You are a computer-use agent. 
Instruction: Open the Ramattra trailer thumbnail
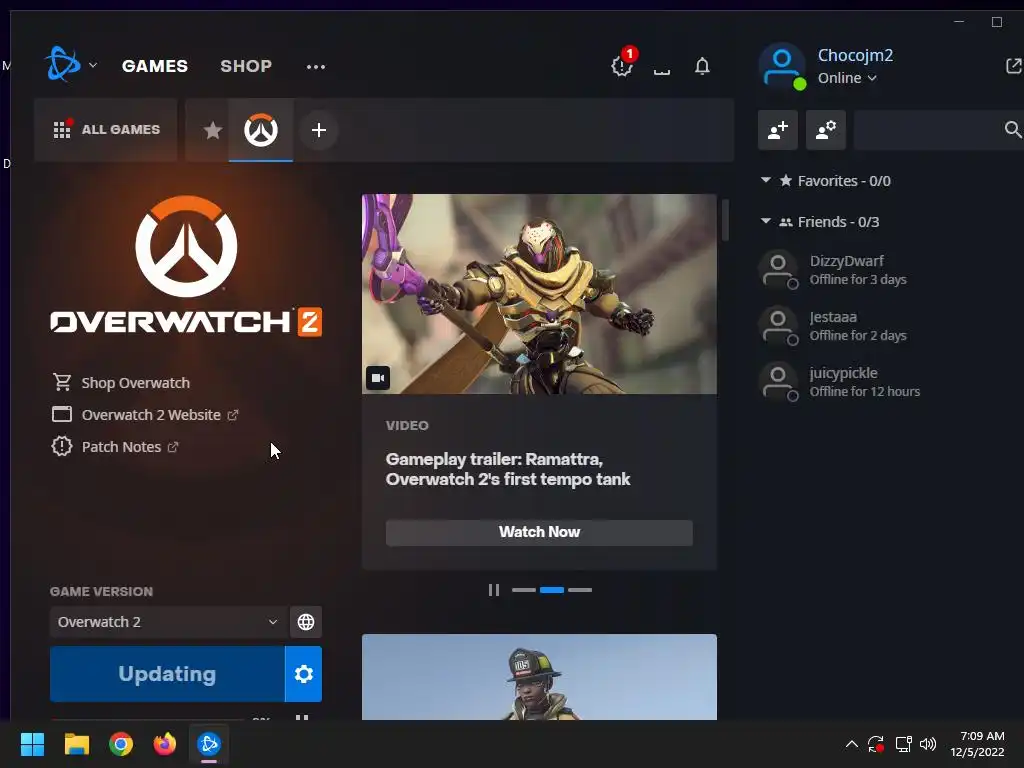539,294
